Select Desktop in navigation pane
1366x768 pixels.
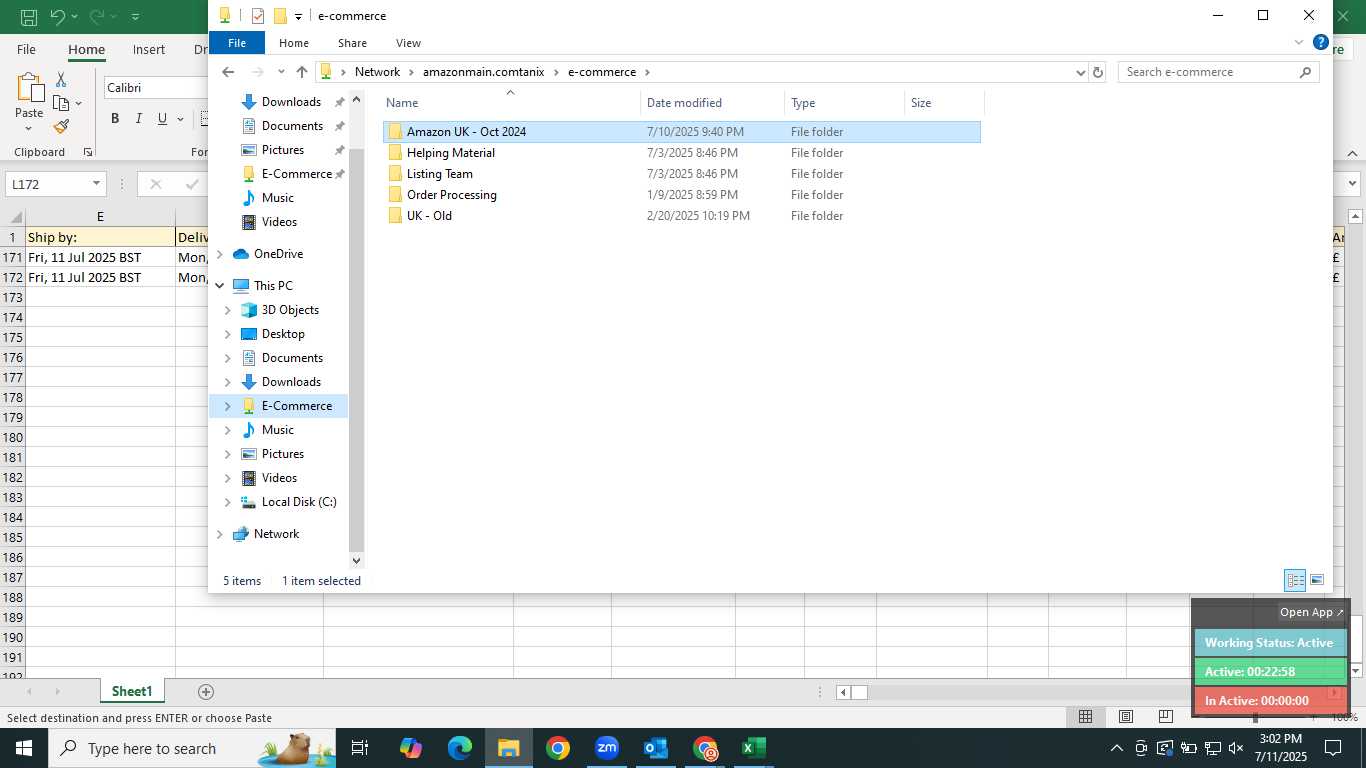pos(283,334)
